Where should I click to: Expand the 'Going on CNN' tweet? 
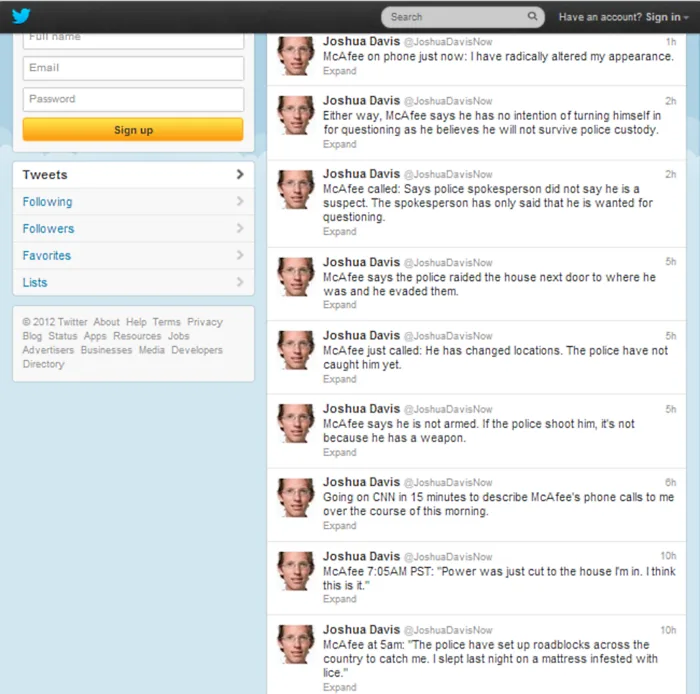(339, 526)
